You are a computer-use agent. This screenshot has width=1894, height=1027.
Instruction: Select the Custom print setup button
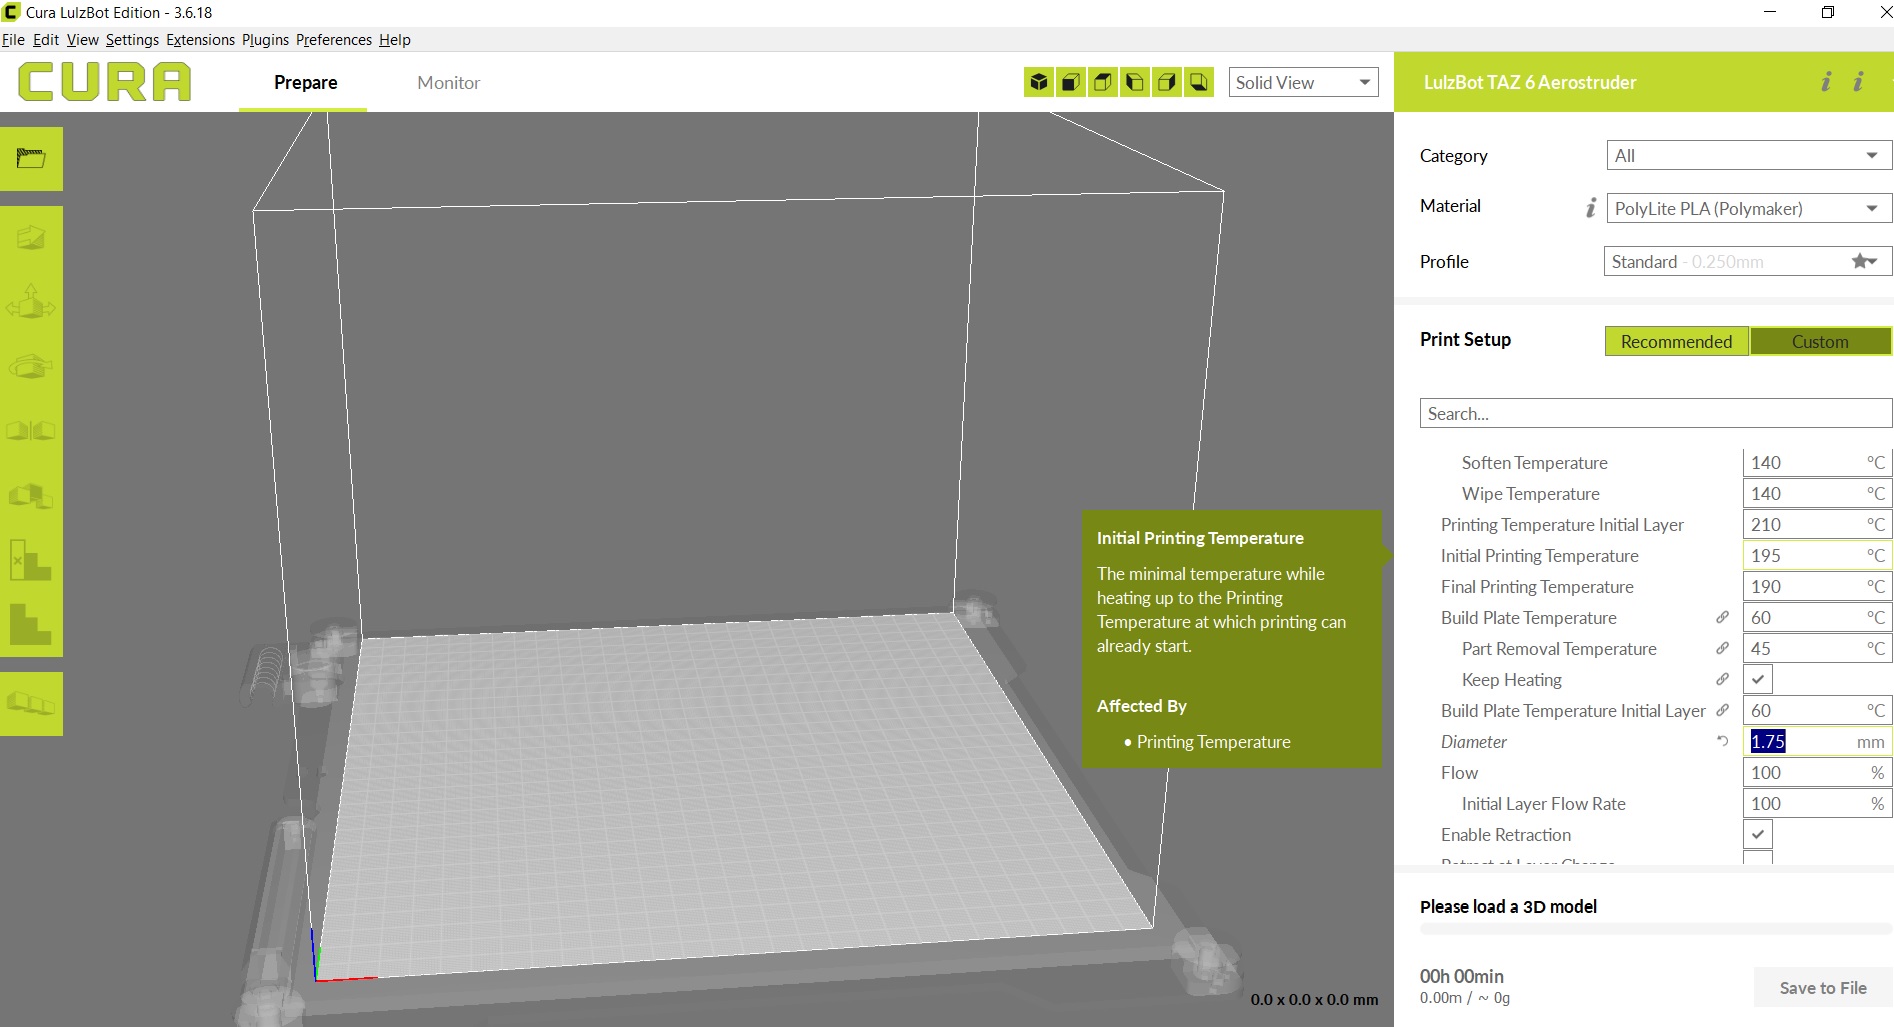1819,341
